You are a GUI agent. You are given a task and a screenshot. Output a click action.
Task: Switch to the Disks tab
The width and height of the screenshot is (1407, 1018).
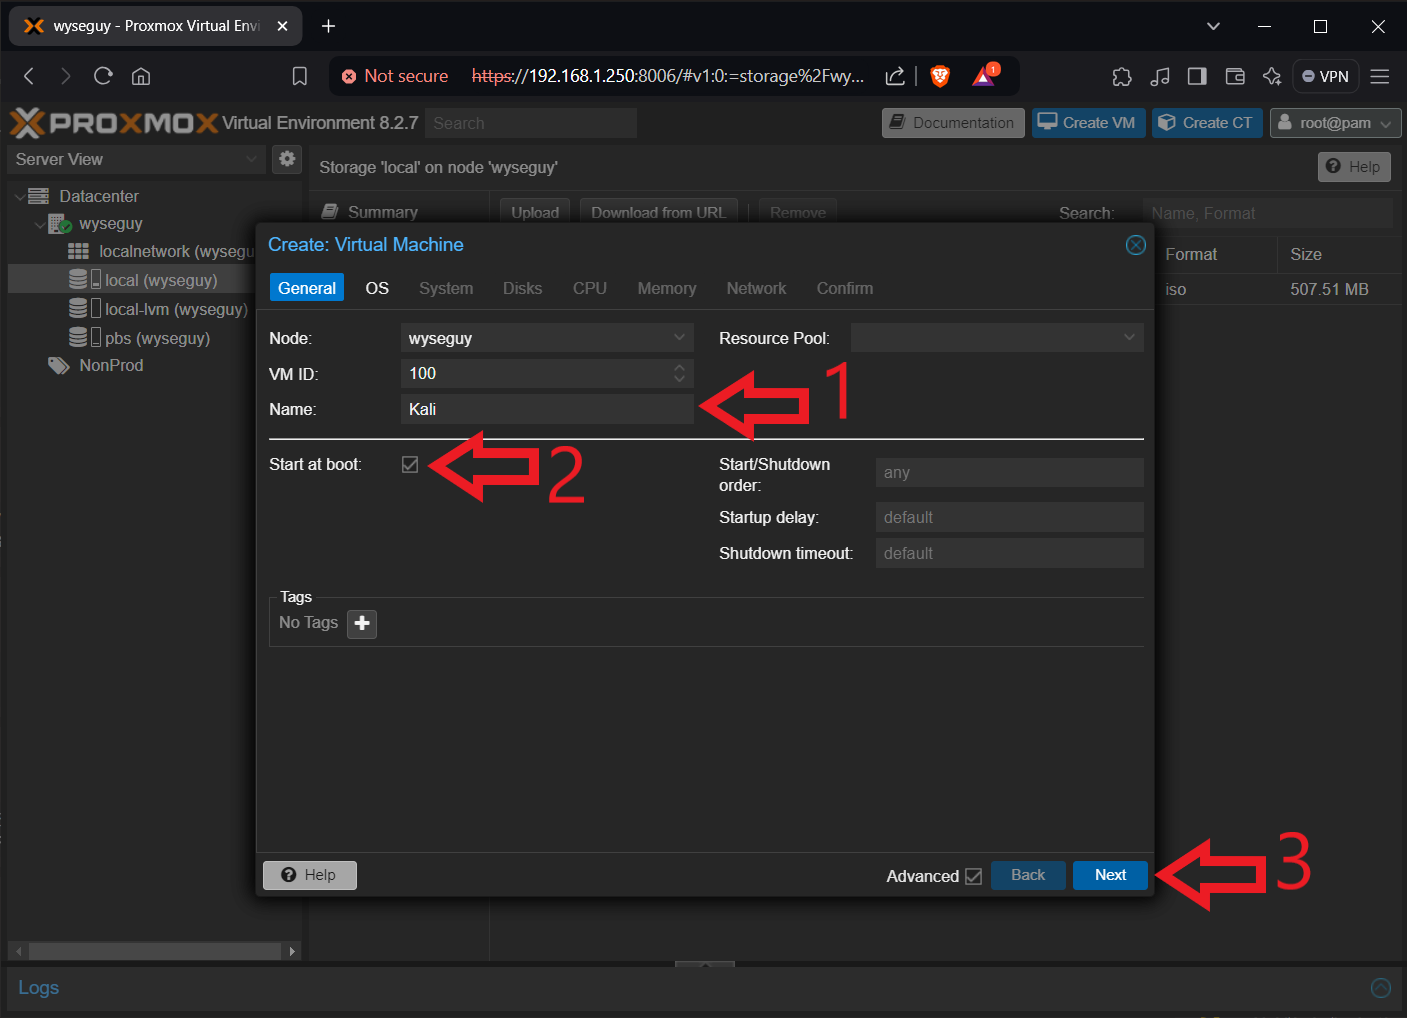tap(522, 288)
